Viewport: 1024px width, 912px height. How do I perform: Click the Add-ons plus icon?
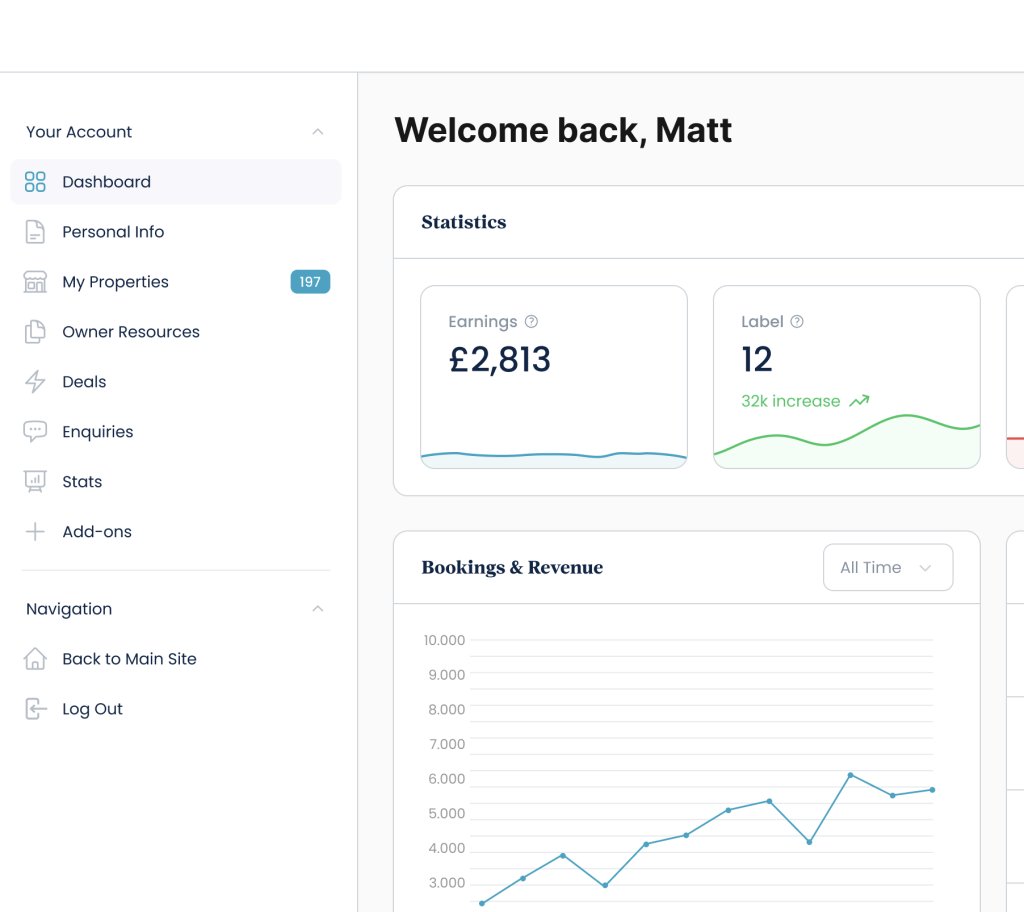(x=35, y=532)
